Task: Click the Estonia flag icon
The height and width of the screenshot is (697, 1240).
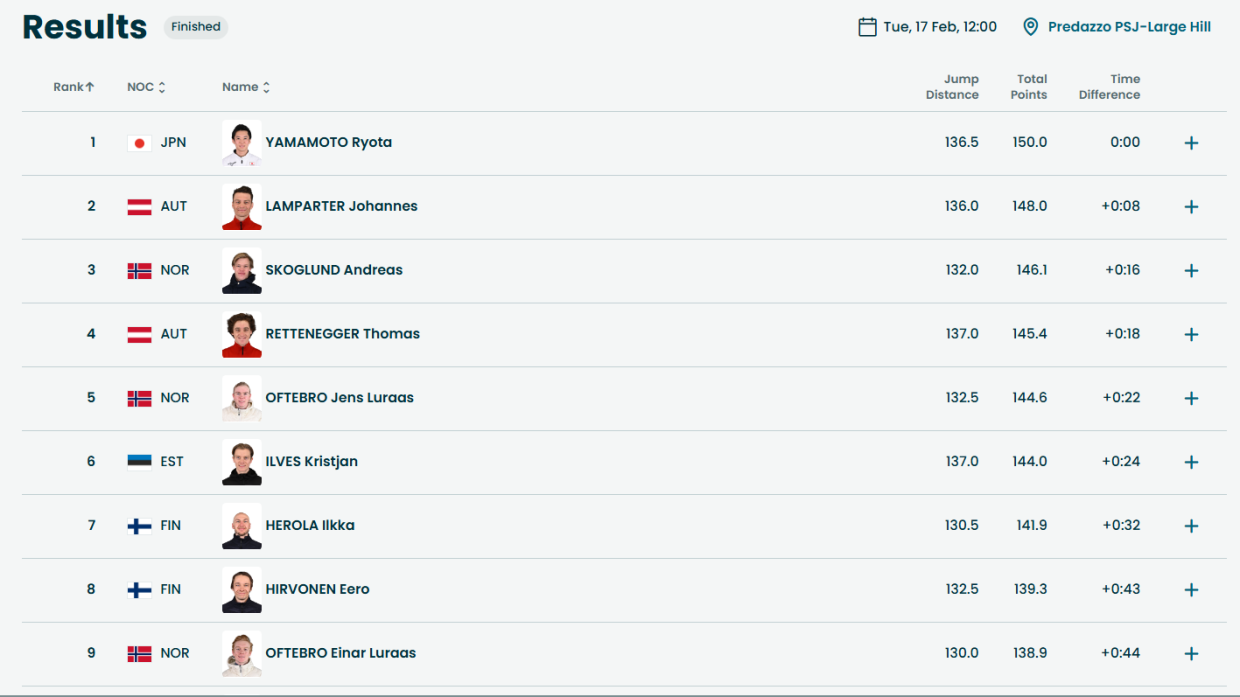Action: click(139, 461)
